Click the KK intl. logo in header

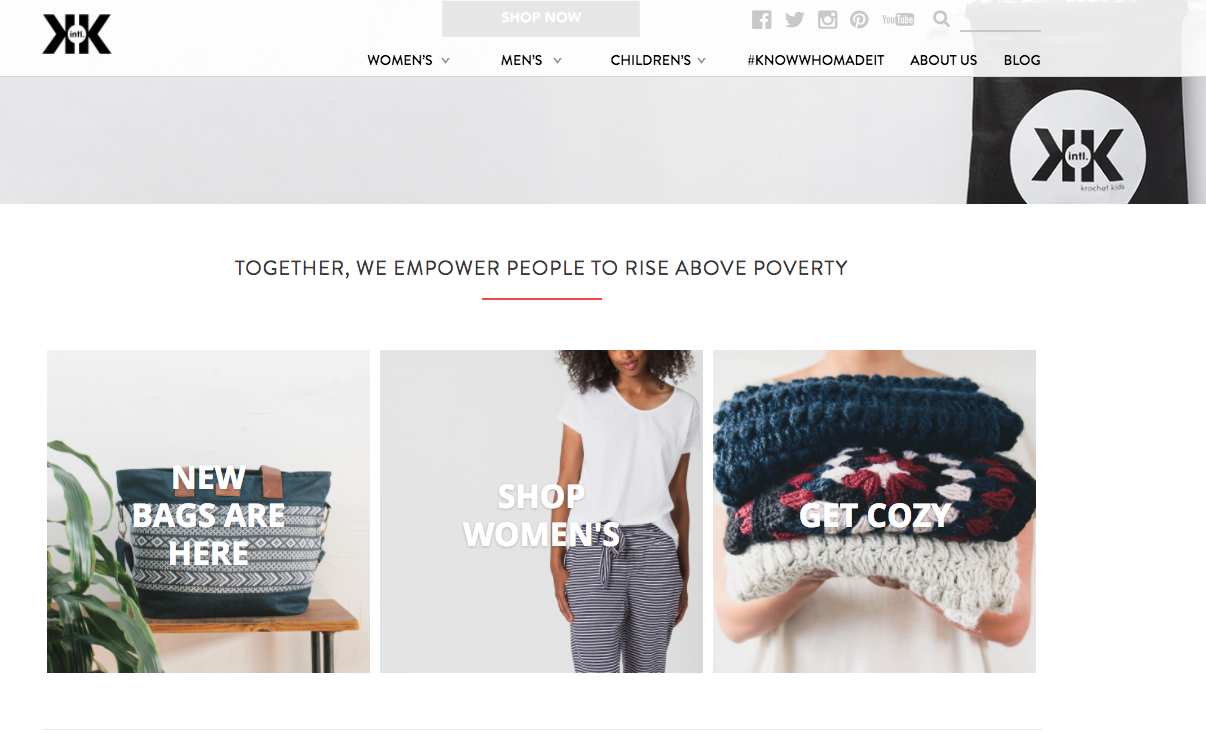point(77,34)
